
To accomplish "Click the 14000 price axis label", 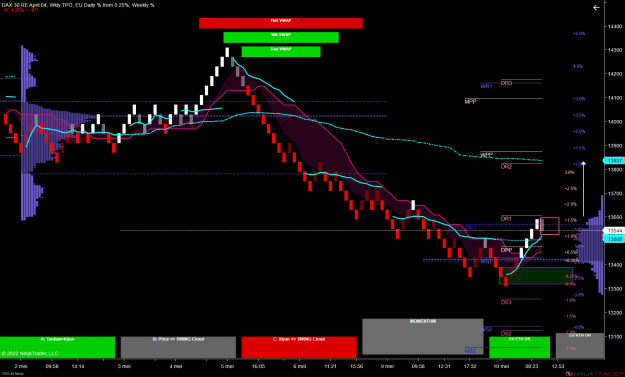I will coord(615,122).
